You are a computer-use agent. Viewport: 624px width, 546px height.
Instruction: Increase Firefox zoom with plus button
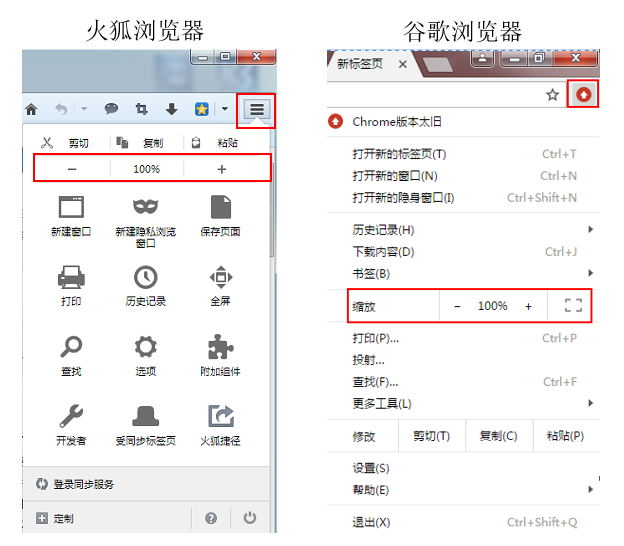pos(221,169)
